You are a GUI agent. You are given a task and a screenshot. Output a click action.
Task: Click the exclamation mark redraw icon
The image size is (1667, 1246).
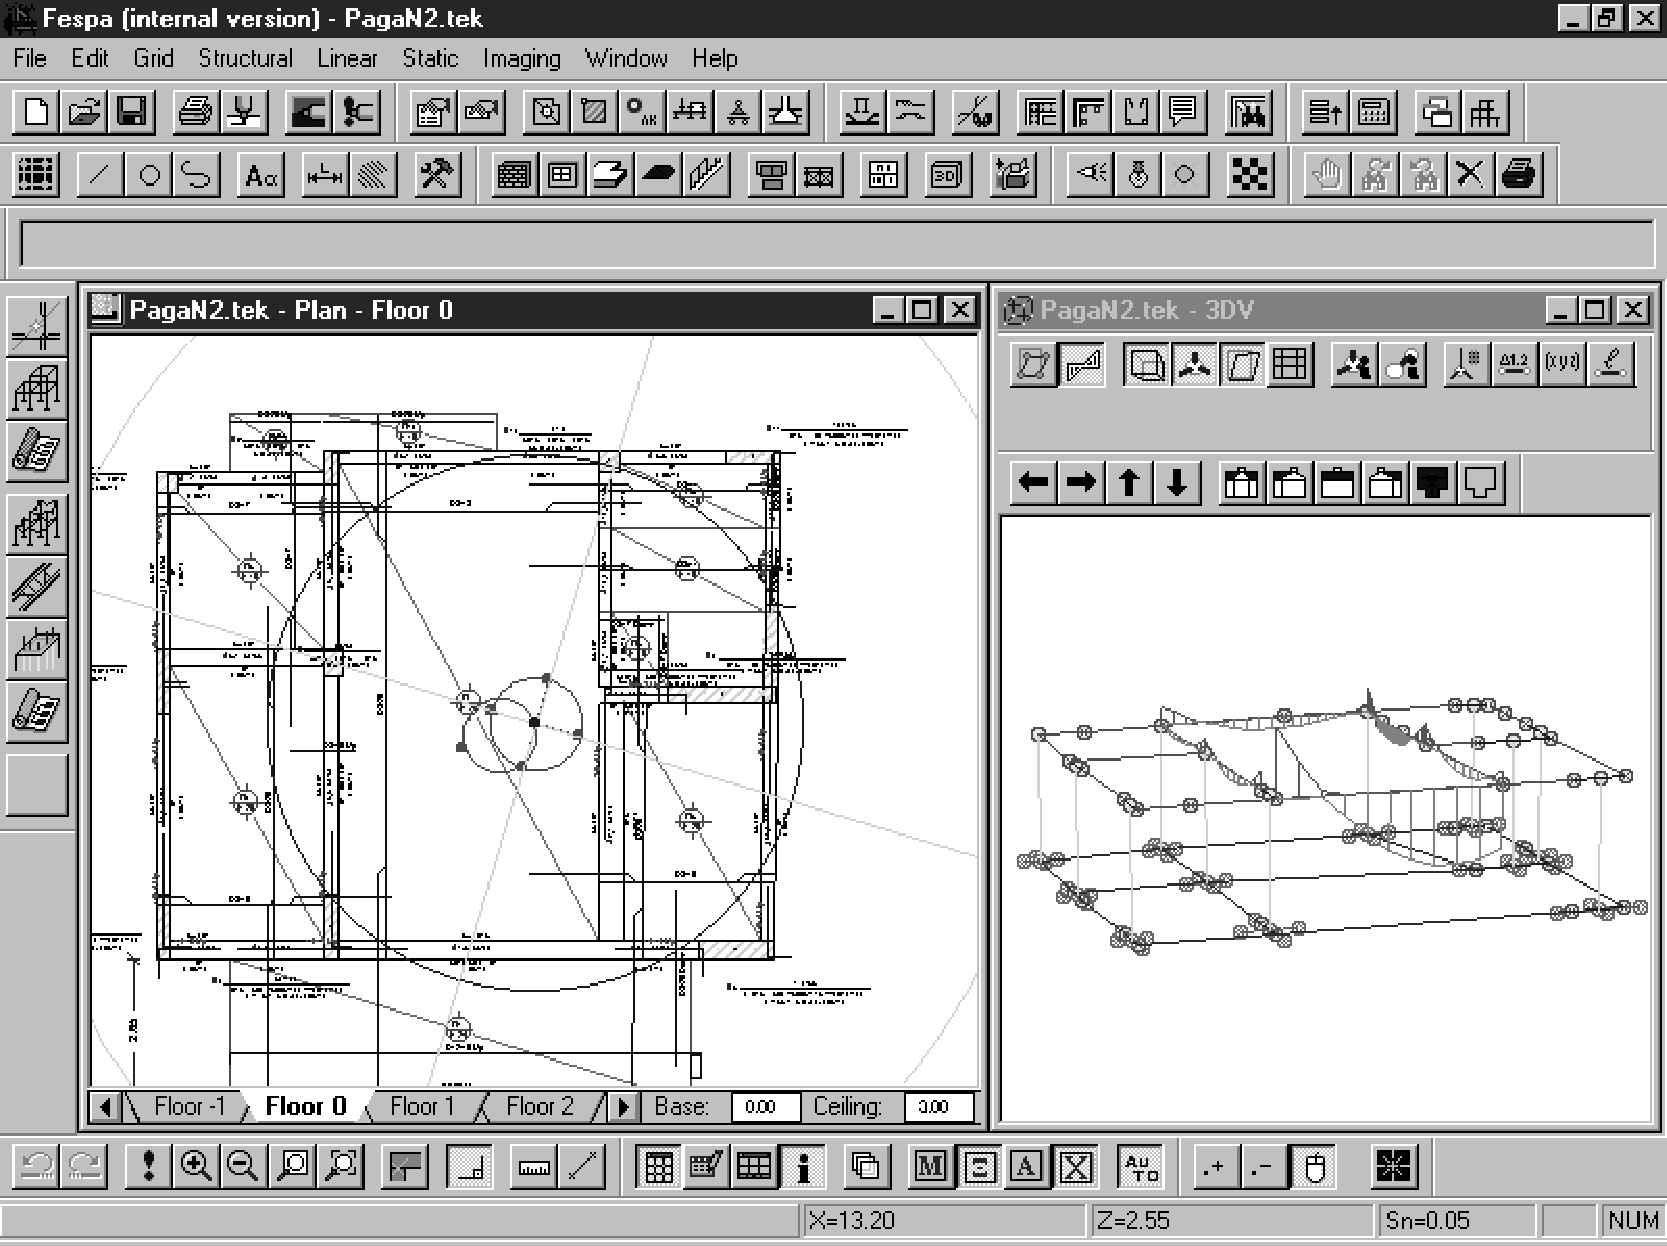(x=149, y=1166)
